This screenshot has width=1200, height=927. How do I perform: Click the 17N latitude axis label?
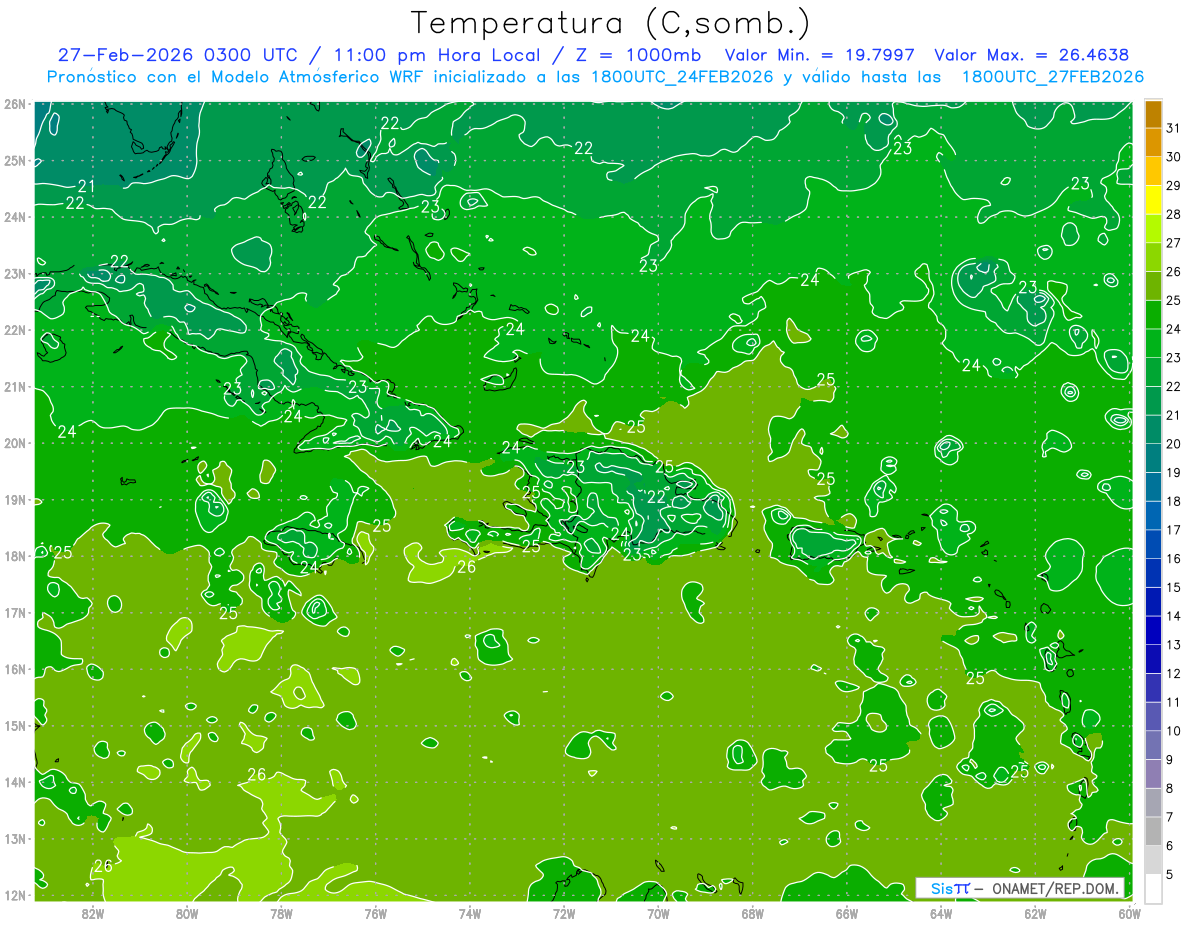(15, 612)
